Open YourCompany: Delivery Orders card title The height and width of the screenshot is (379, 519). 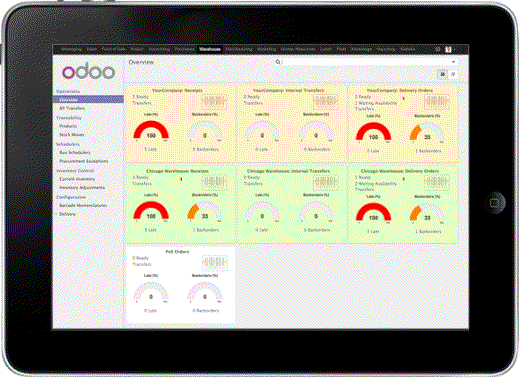400,90
